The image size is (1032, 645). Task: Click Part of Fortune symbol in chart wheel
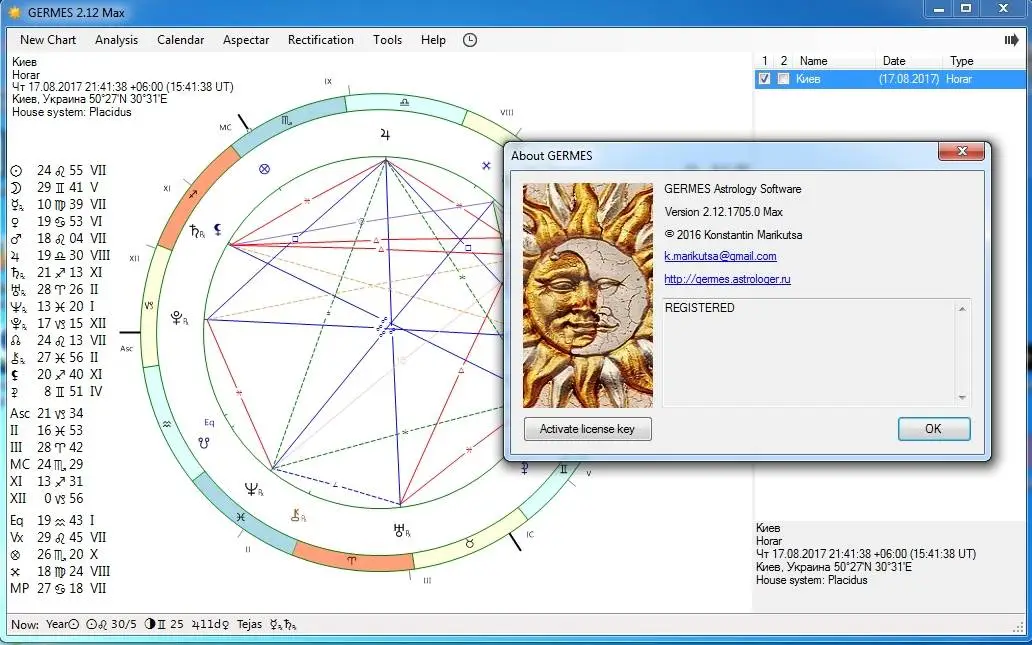click(x=265, y=168)
